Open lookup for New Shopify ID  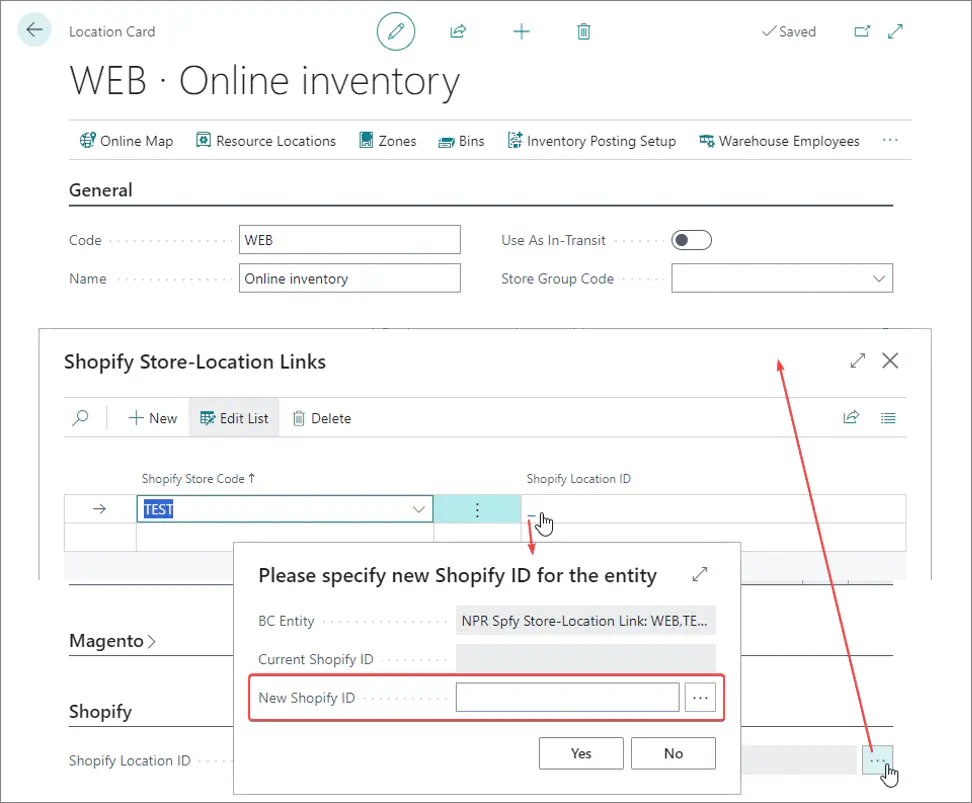point(700,698)
